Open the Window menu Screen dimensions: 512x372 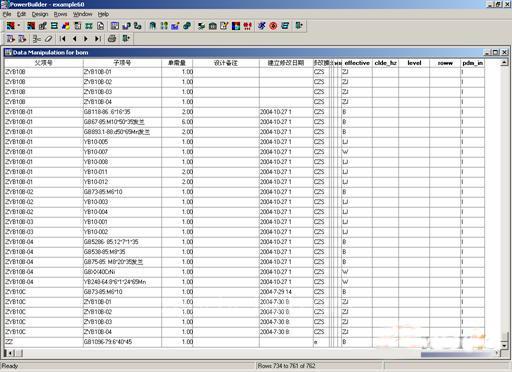pyautogui.click(x=82, y=14)
